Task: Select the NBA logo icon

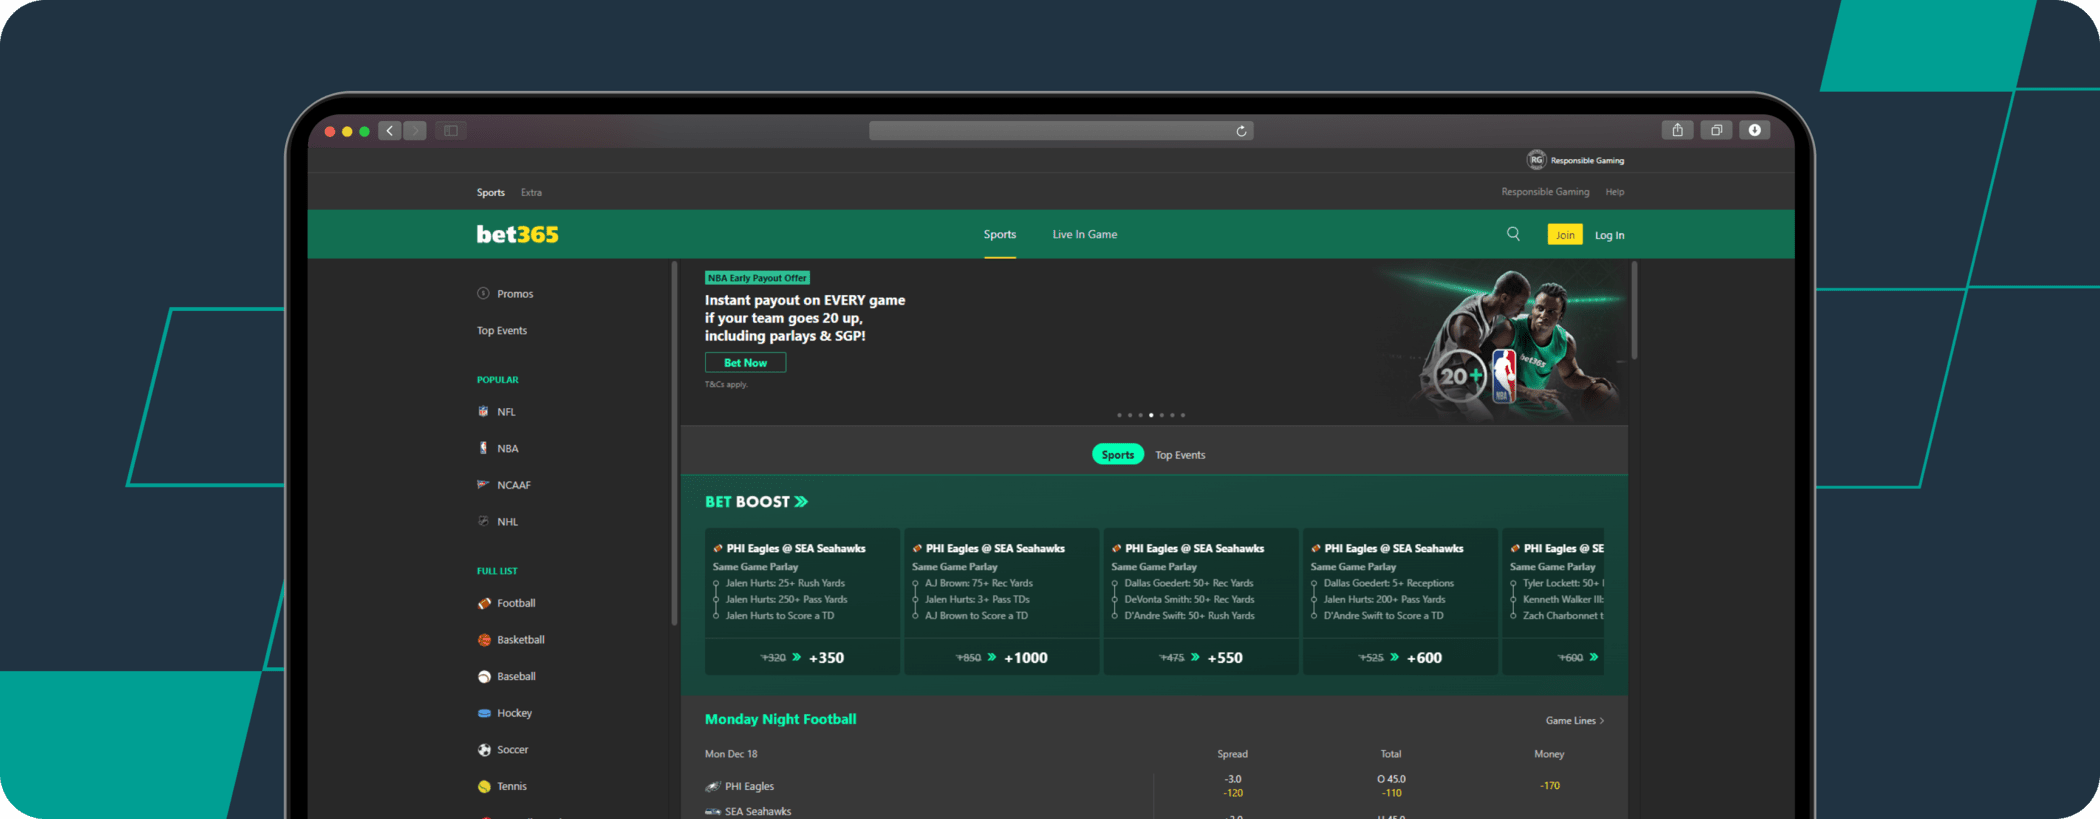Action: tap(483, 448)
